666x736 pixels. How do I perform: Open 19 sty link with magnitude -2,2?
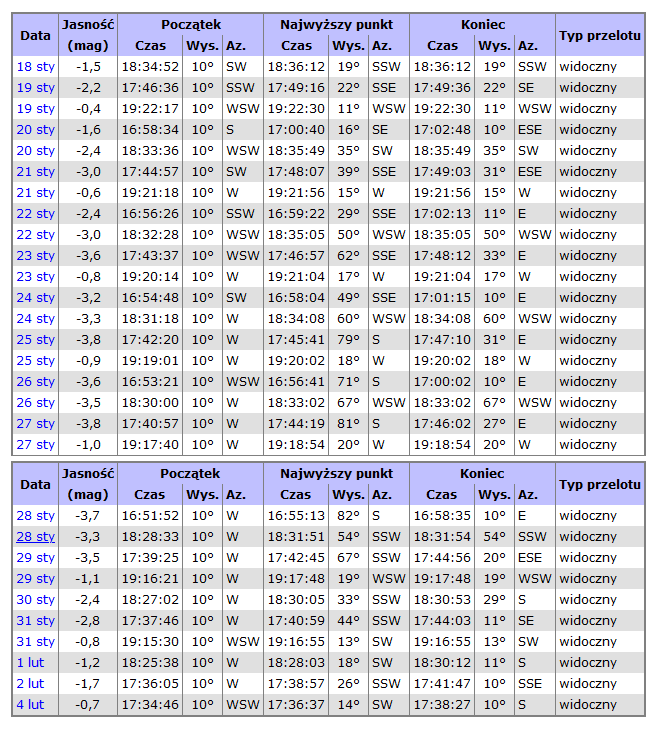(x=36, y=88)
